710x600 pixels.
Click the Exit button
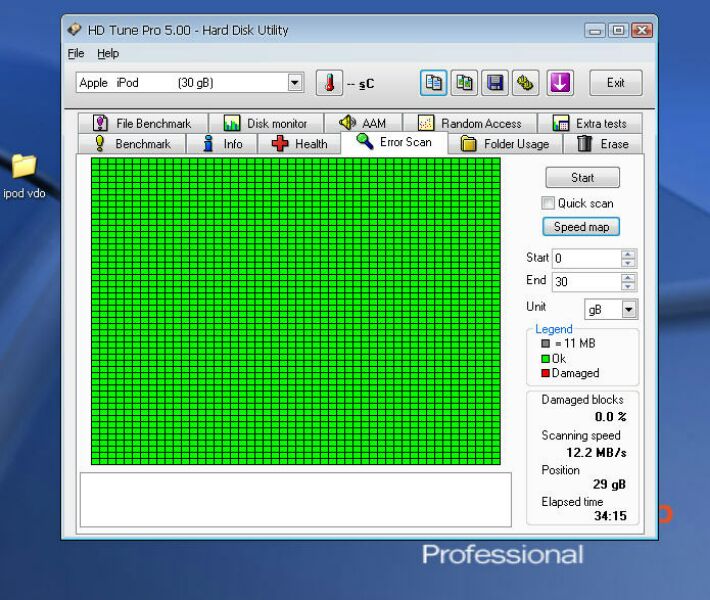(x=615, y=83)
